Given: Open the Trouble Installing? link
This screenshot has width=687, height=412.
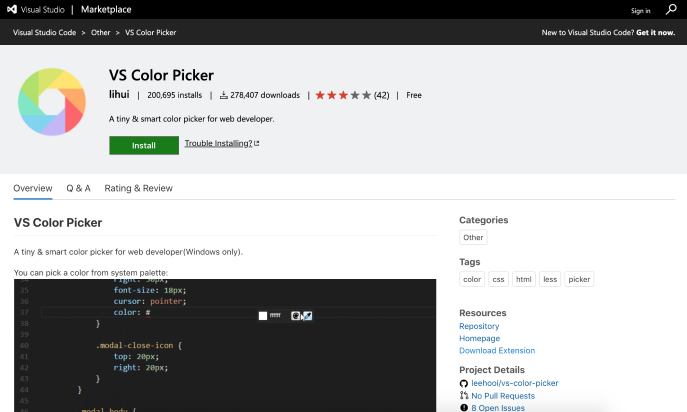Looking at the screenshot, I should [x=218, y=143].
